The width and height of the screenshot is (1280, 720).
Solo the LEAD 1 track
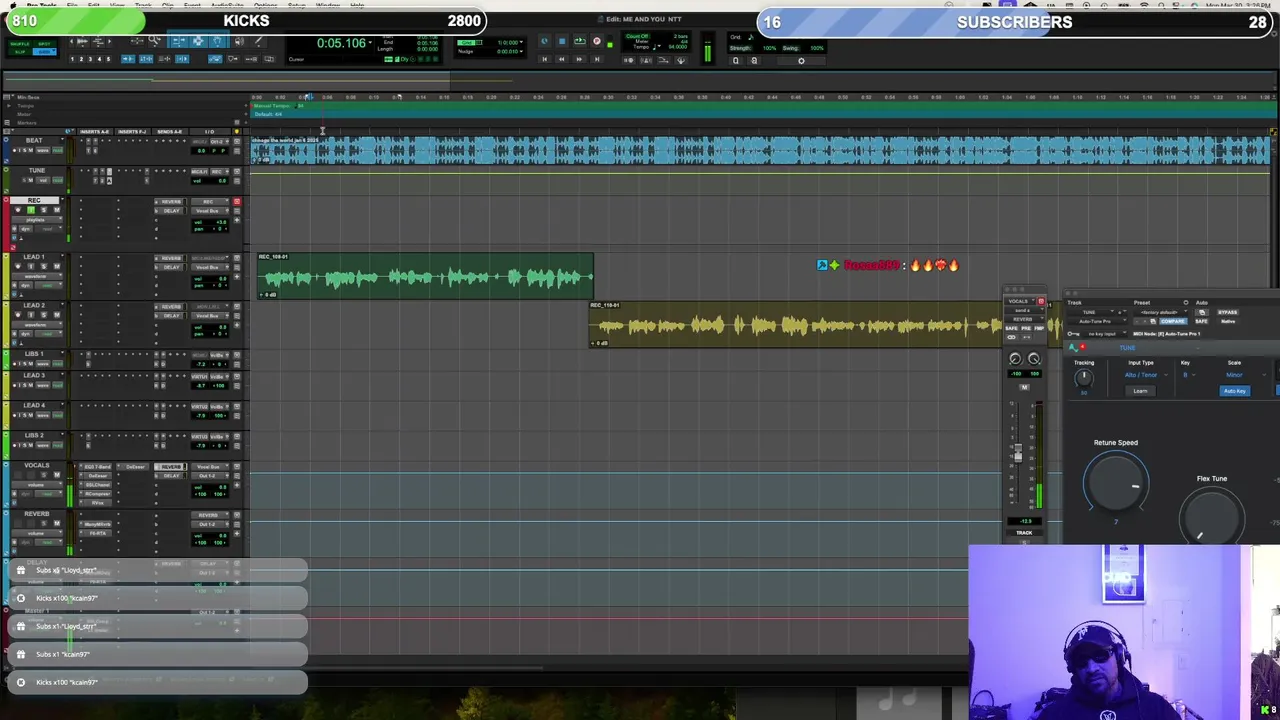[x=44, y=266]
